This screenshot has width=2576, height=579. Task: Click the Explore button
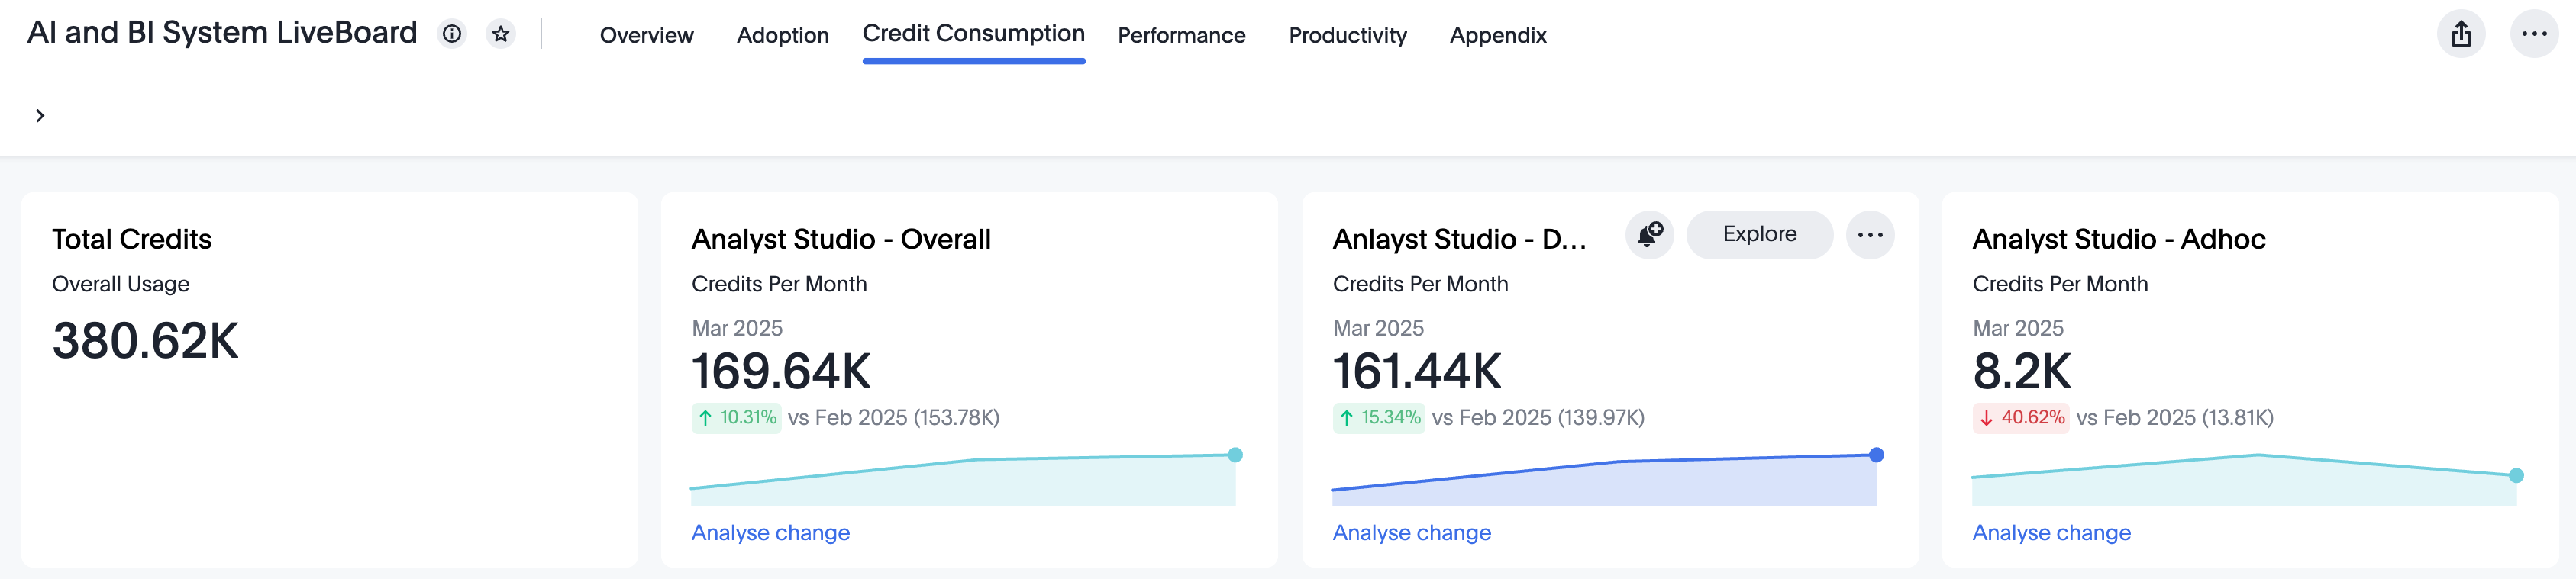(1759, 235)
